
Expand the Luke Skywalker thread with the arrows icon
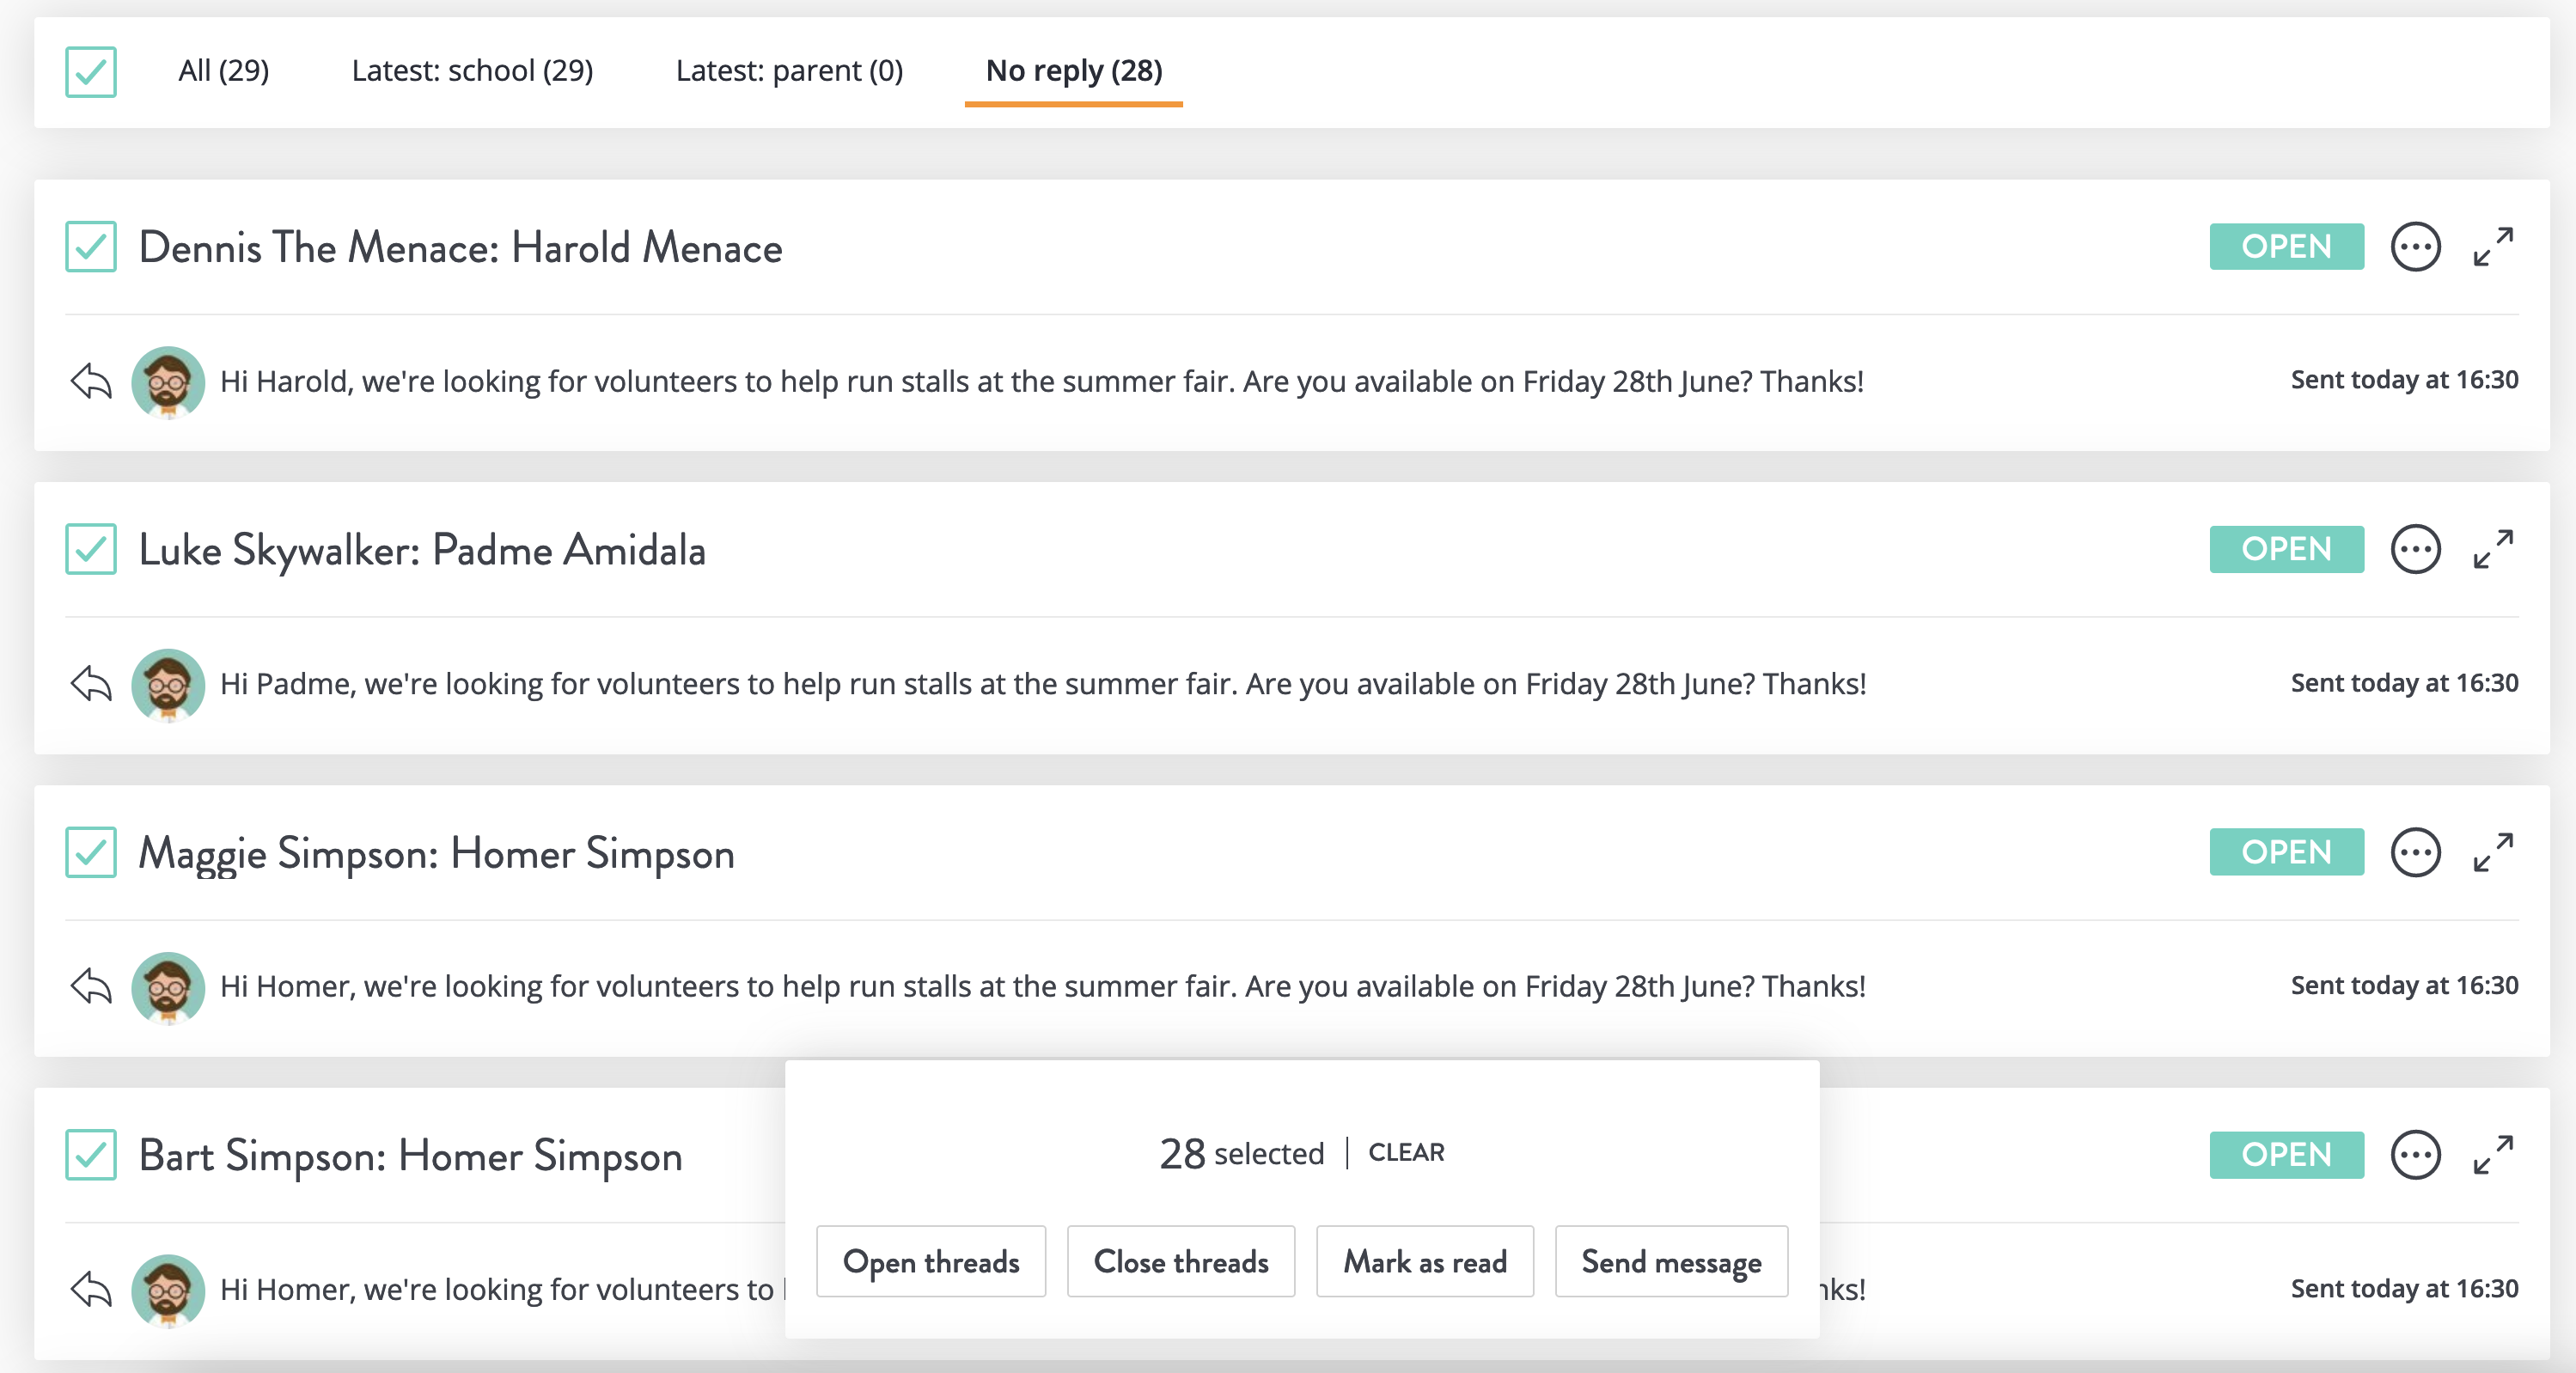pyautogui.click(x=2493, y=549)
